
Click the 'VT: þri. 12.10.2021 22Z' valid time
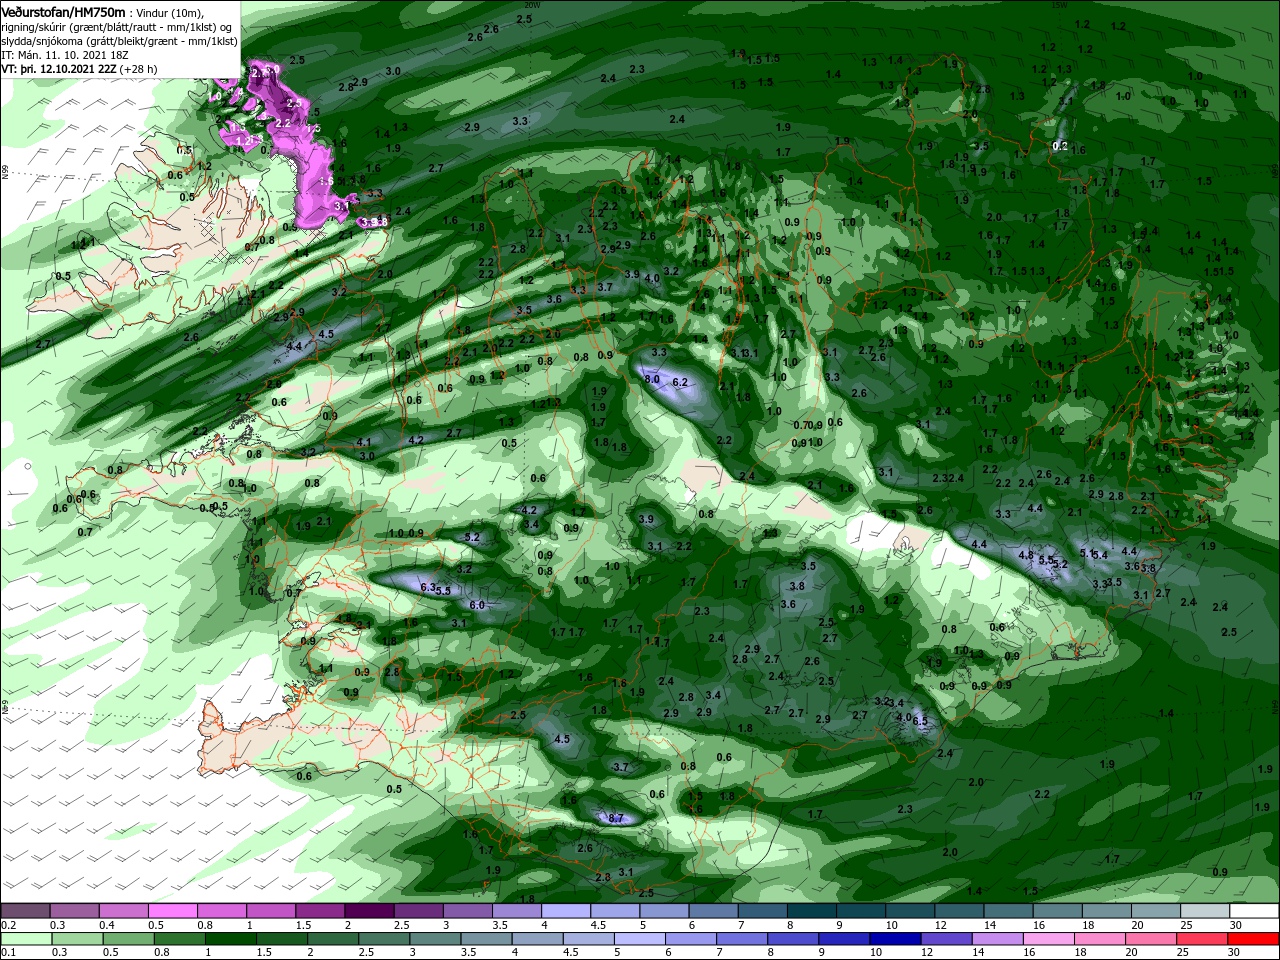59,69
